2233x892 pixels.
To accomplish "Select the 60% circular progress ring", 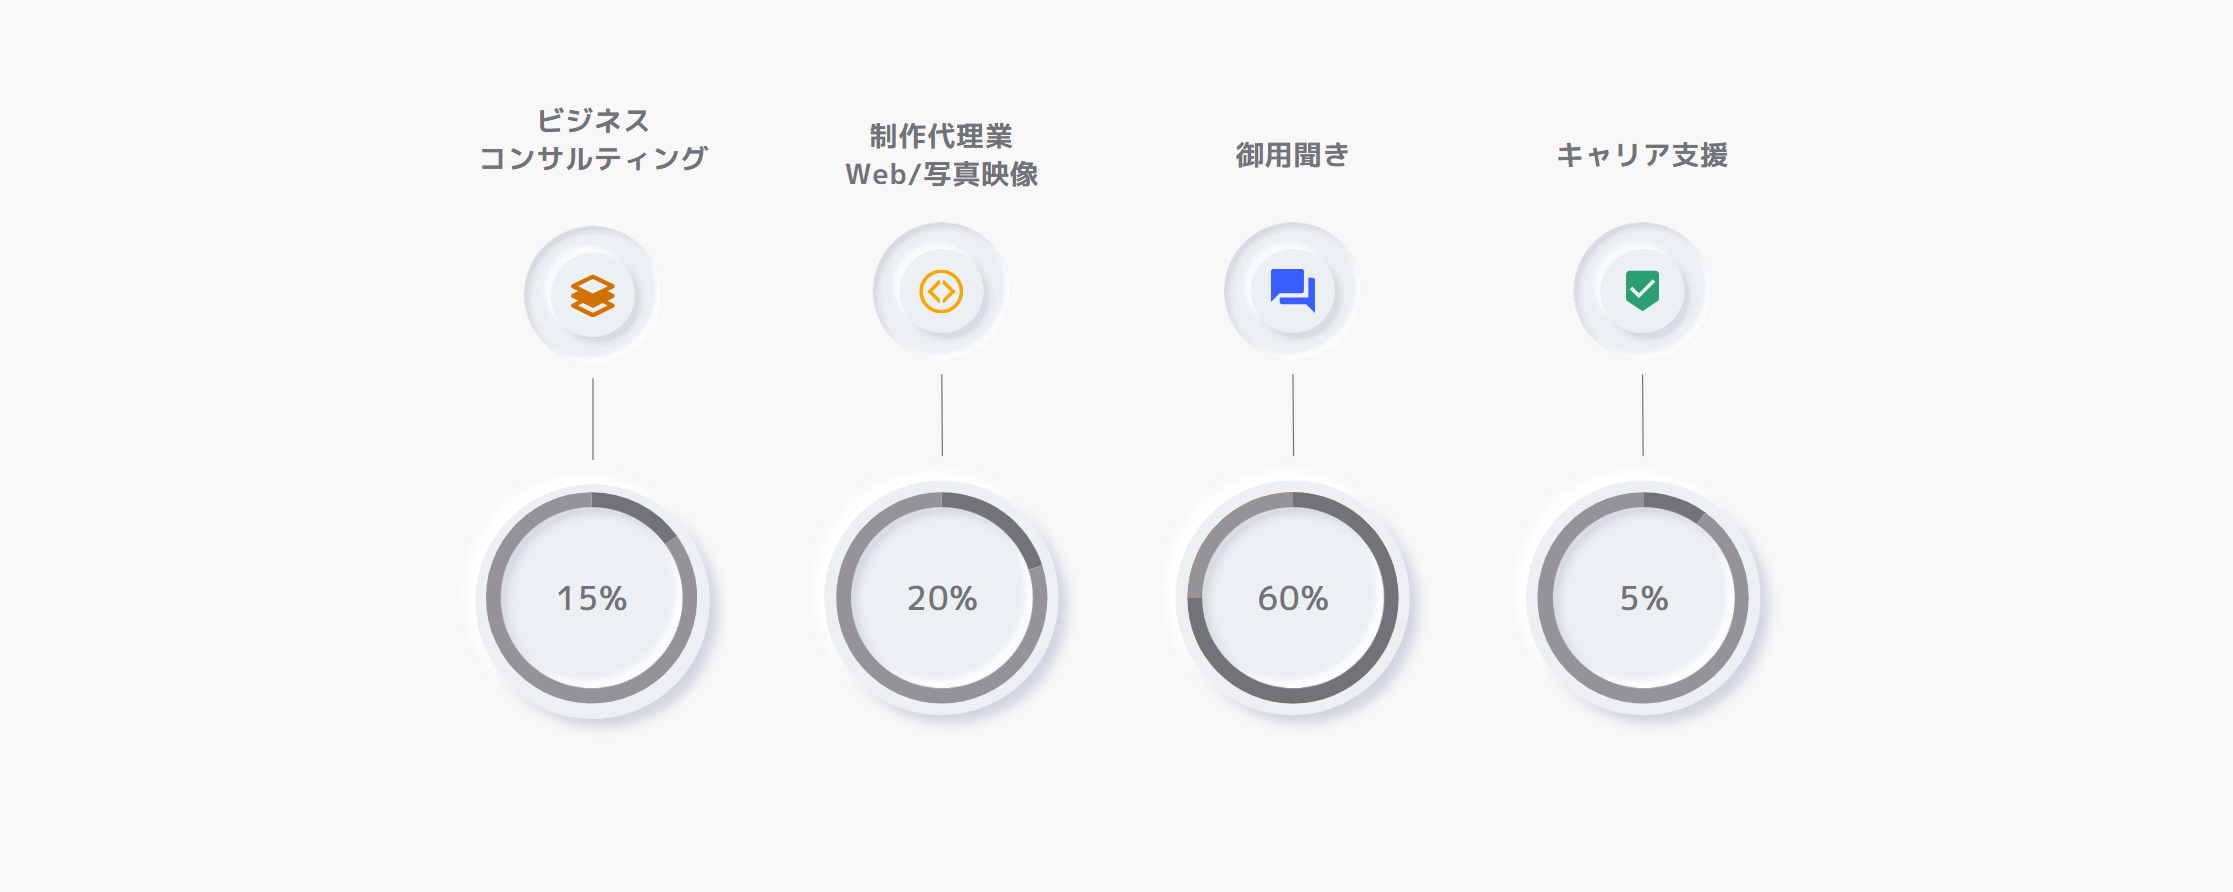I will point(1293,598).
